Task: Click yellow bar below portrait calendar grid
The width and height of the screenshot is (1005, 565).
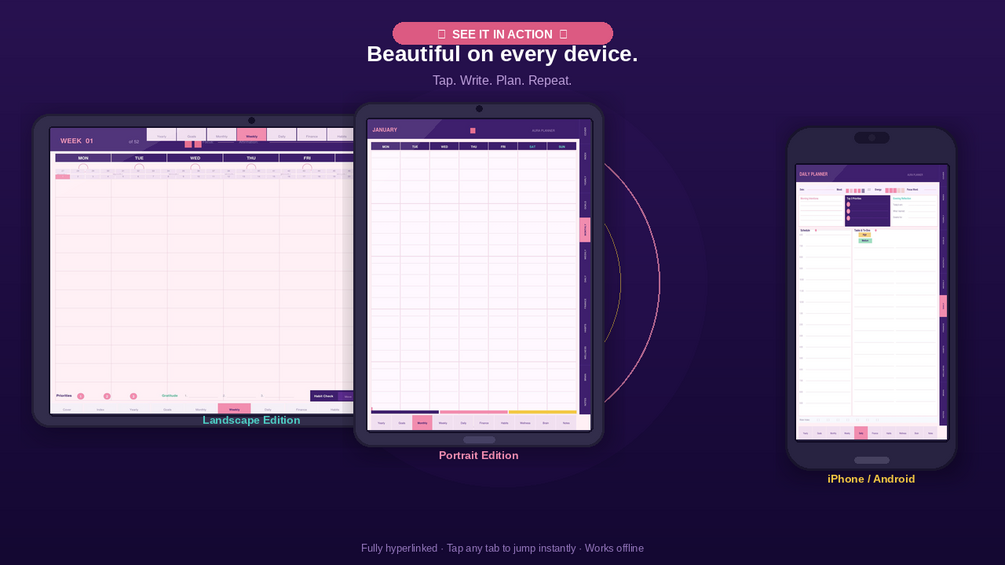Action: coord(542,412)
